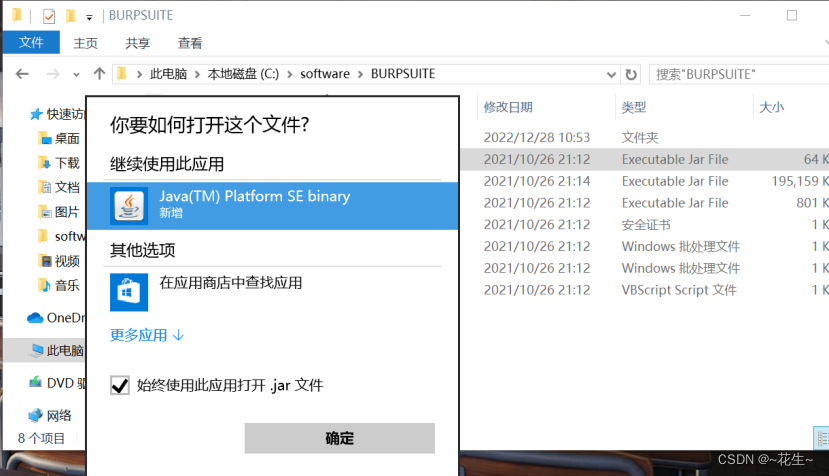Open 桌面 in navigation pane
The image size is (829, 476).
[x=59, y=139]
